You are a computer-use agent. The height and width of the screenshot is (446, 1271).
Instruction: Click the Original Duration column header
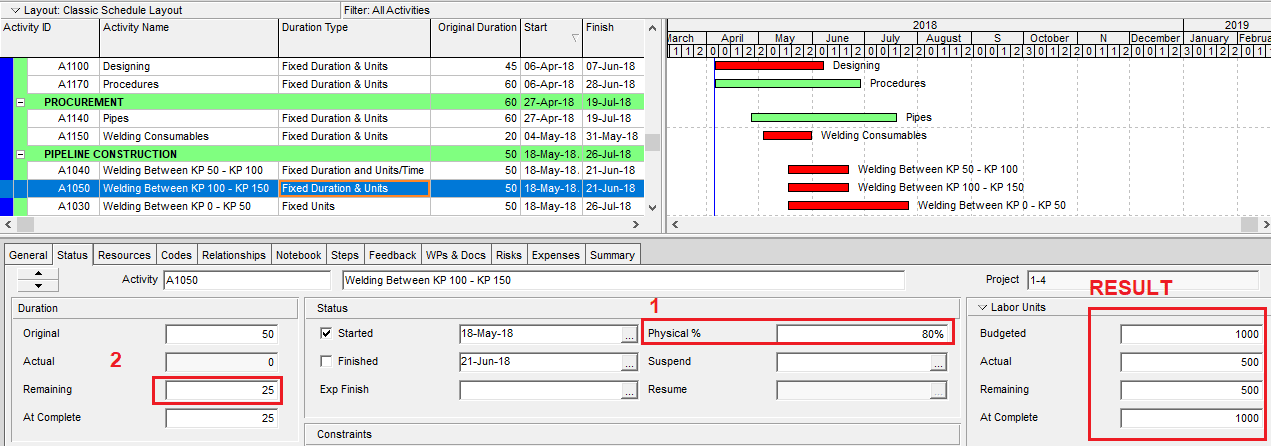tap(476, 37)
